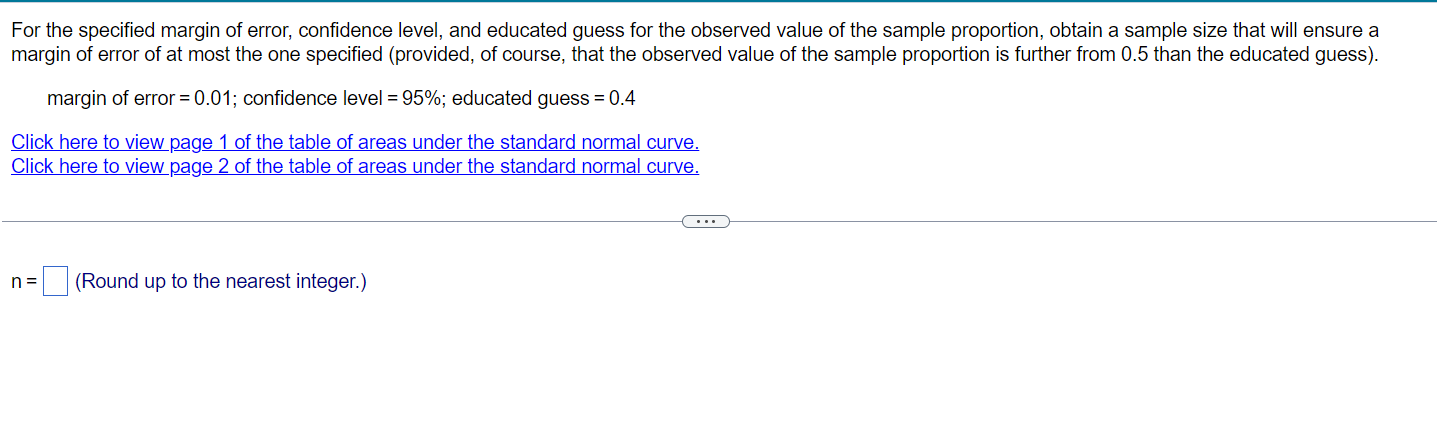The height and width of the screenshot is (429, 1437).
Task: Expand the ellipsis button on the divider
Action: click(706, 221)
